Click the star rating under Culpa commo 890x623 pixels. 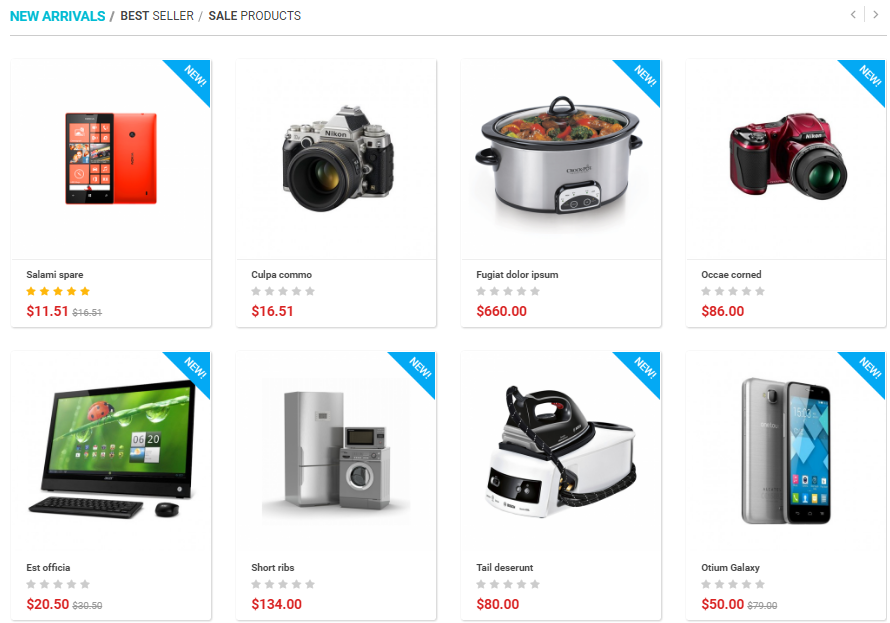click(283, 292)
